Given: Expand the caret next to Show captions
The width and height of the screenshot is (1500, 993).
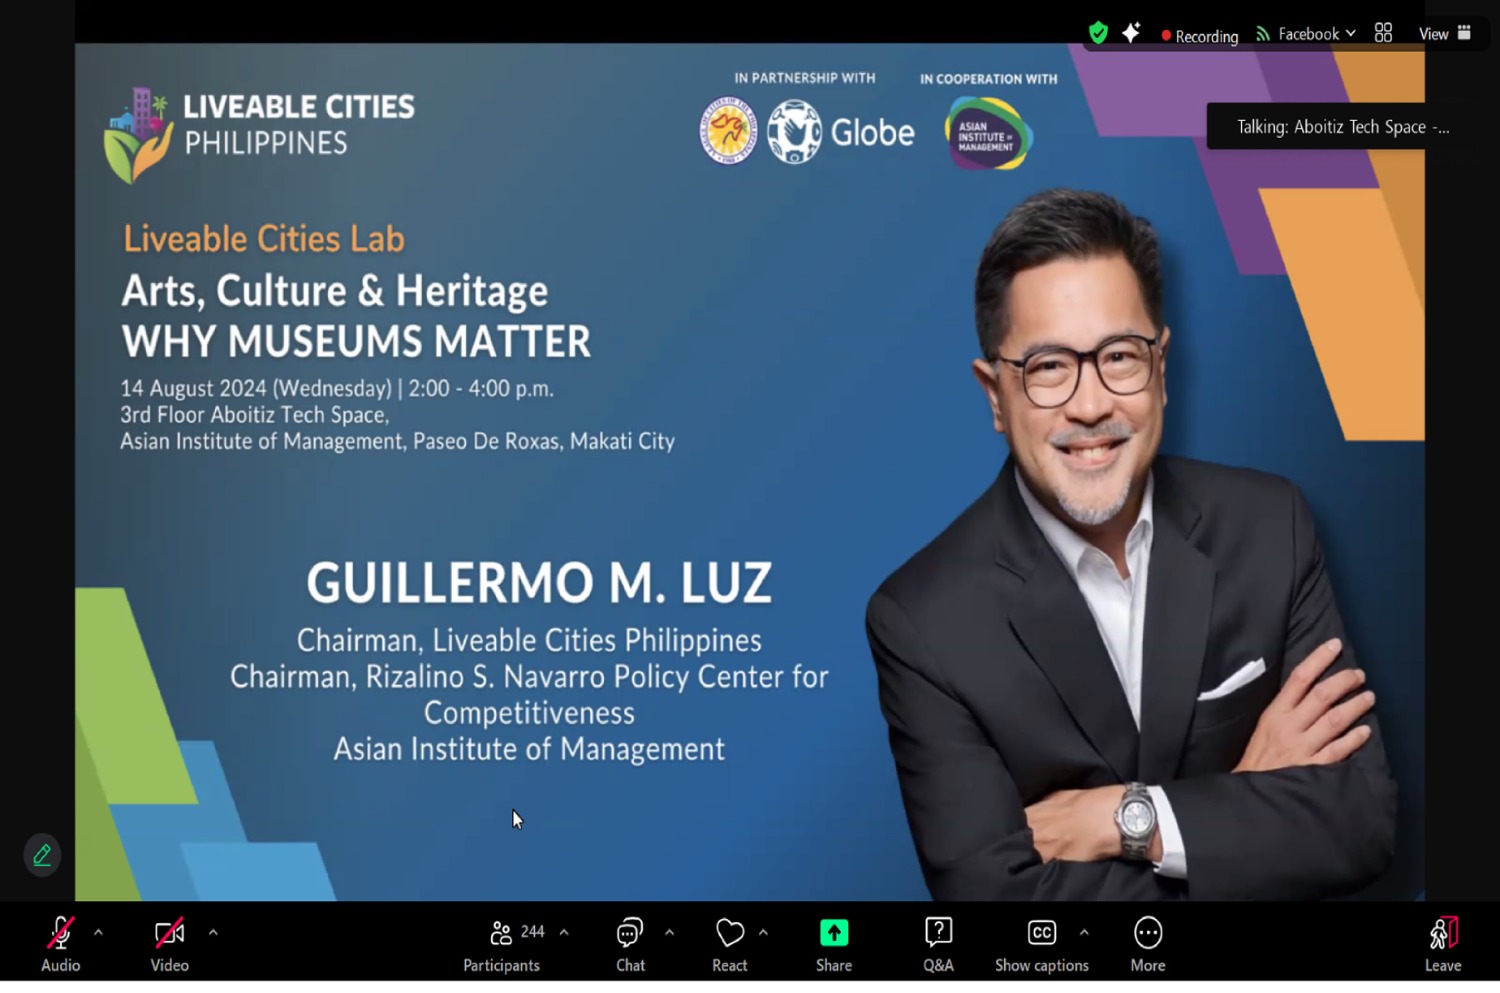Looking at the screenshot, I should 1084,932.
